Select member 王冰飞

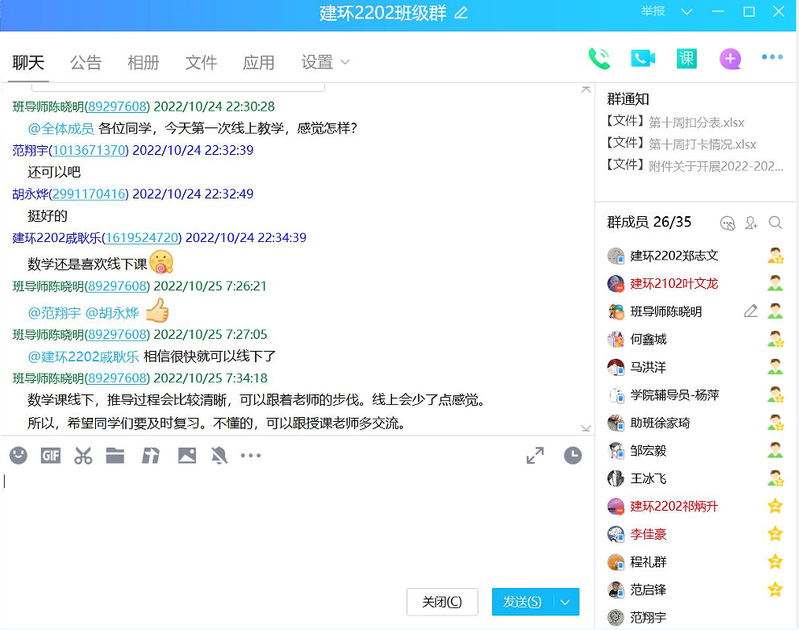[696, 478]
